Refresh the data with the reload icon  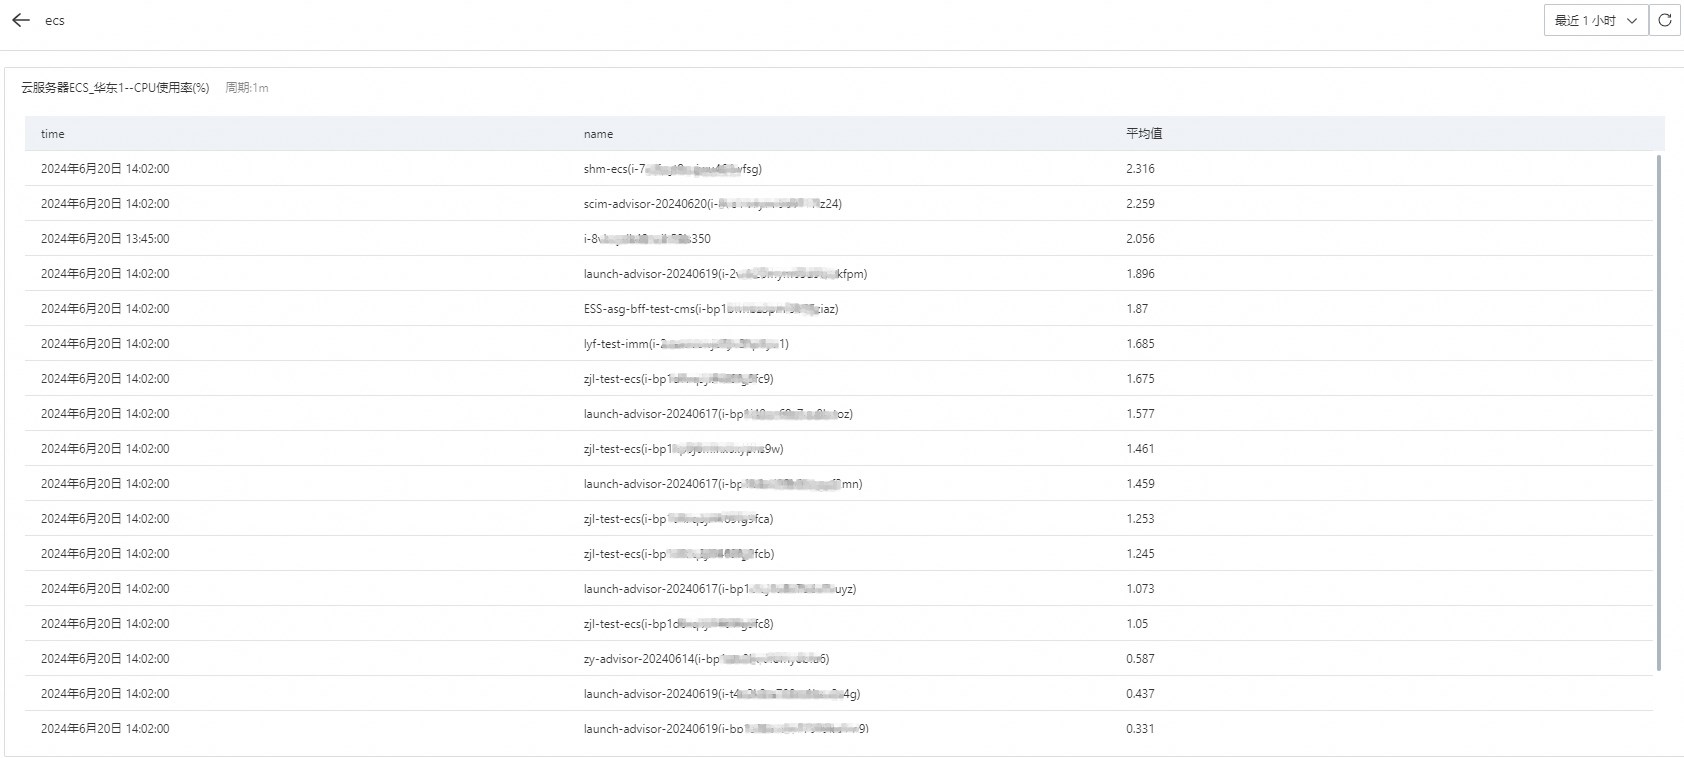[x=1665, y=20]
